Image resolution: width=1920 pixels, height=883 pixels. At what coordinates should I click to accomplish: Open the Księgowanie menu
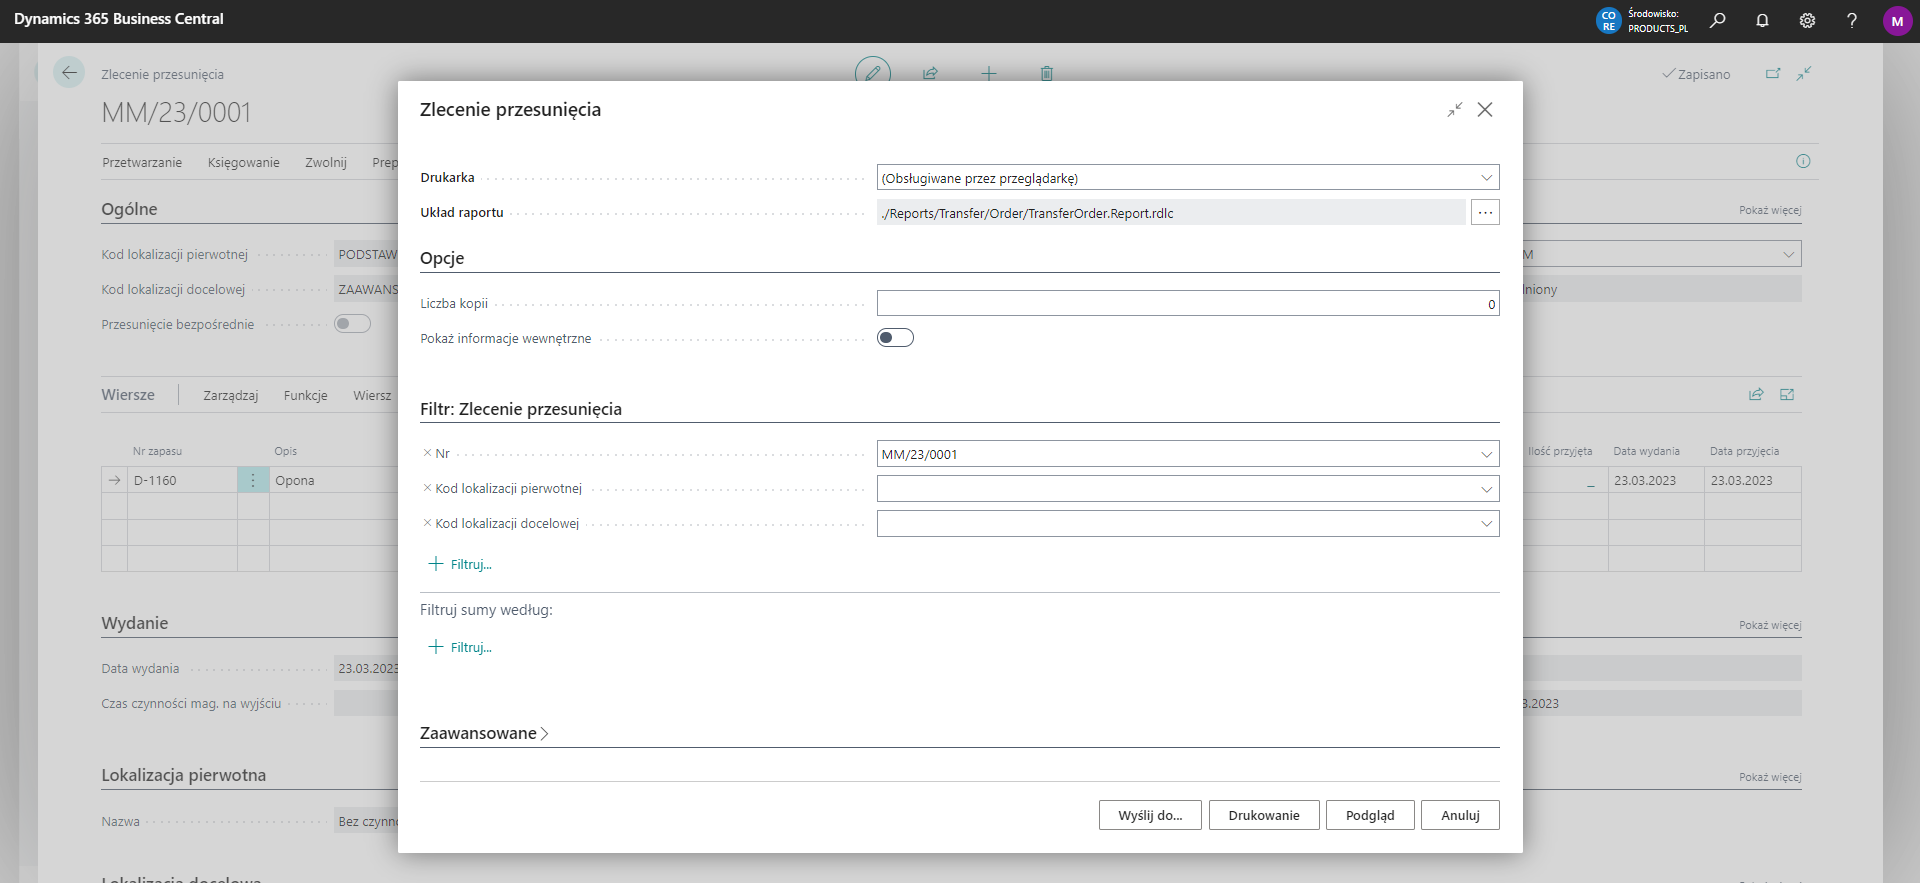pos(244,162)
